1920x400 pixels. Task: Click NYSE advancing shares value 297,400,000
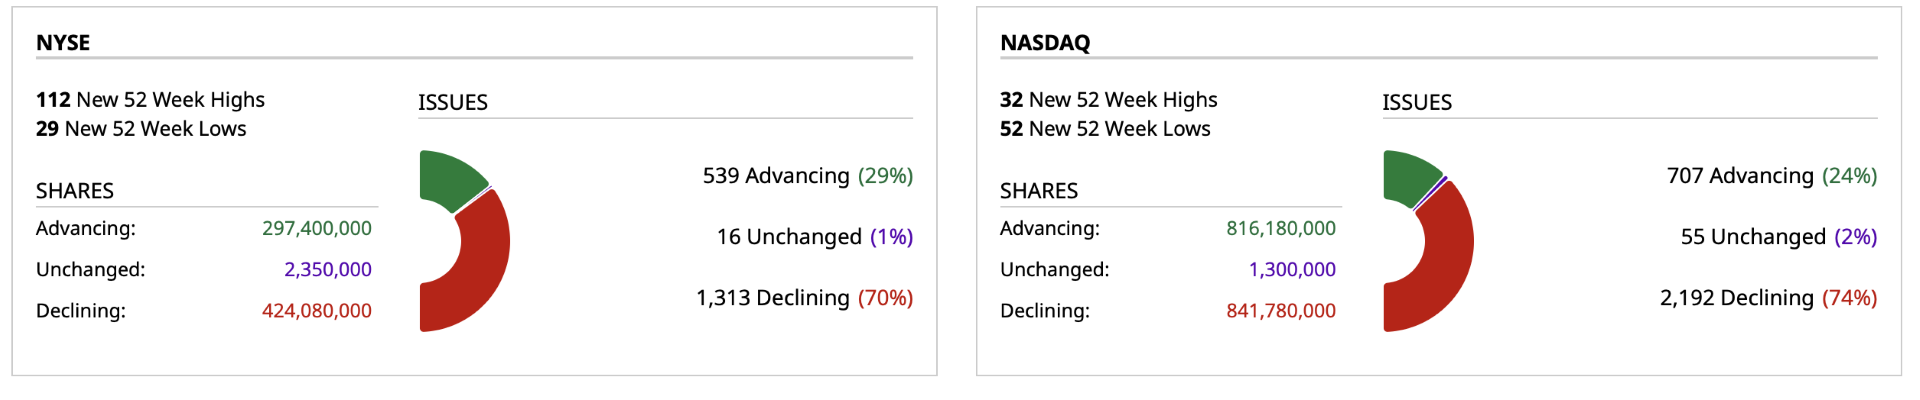pos(316,228)
